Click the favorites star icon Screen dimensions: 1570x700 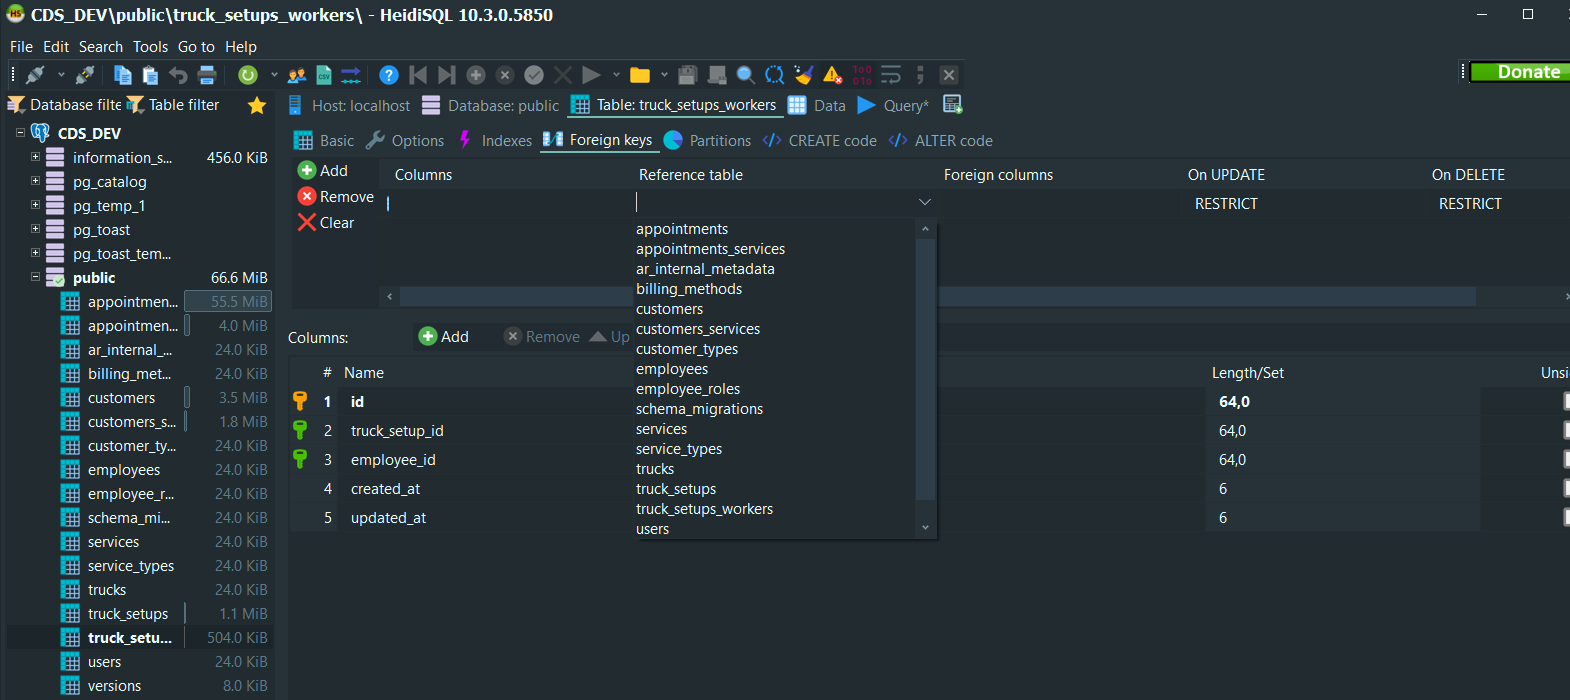pyautogui.click(x=257, y=105)
